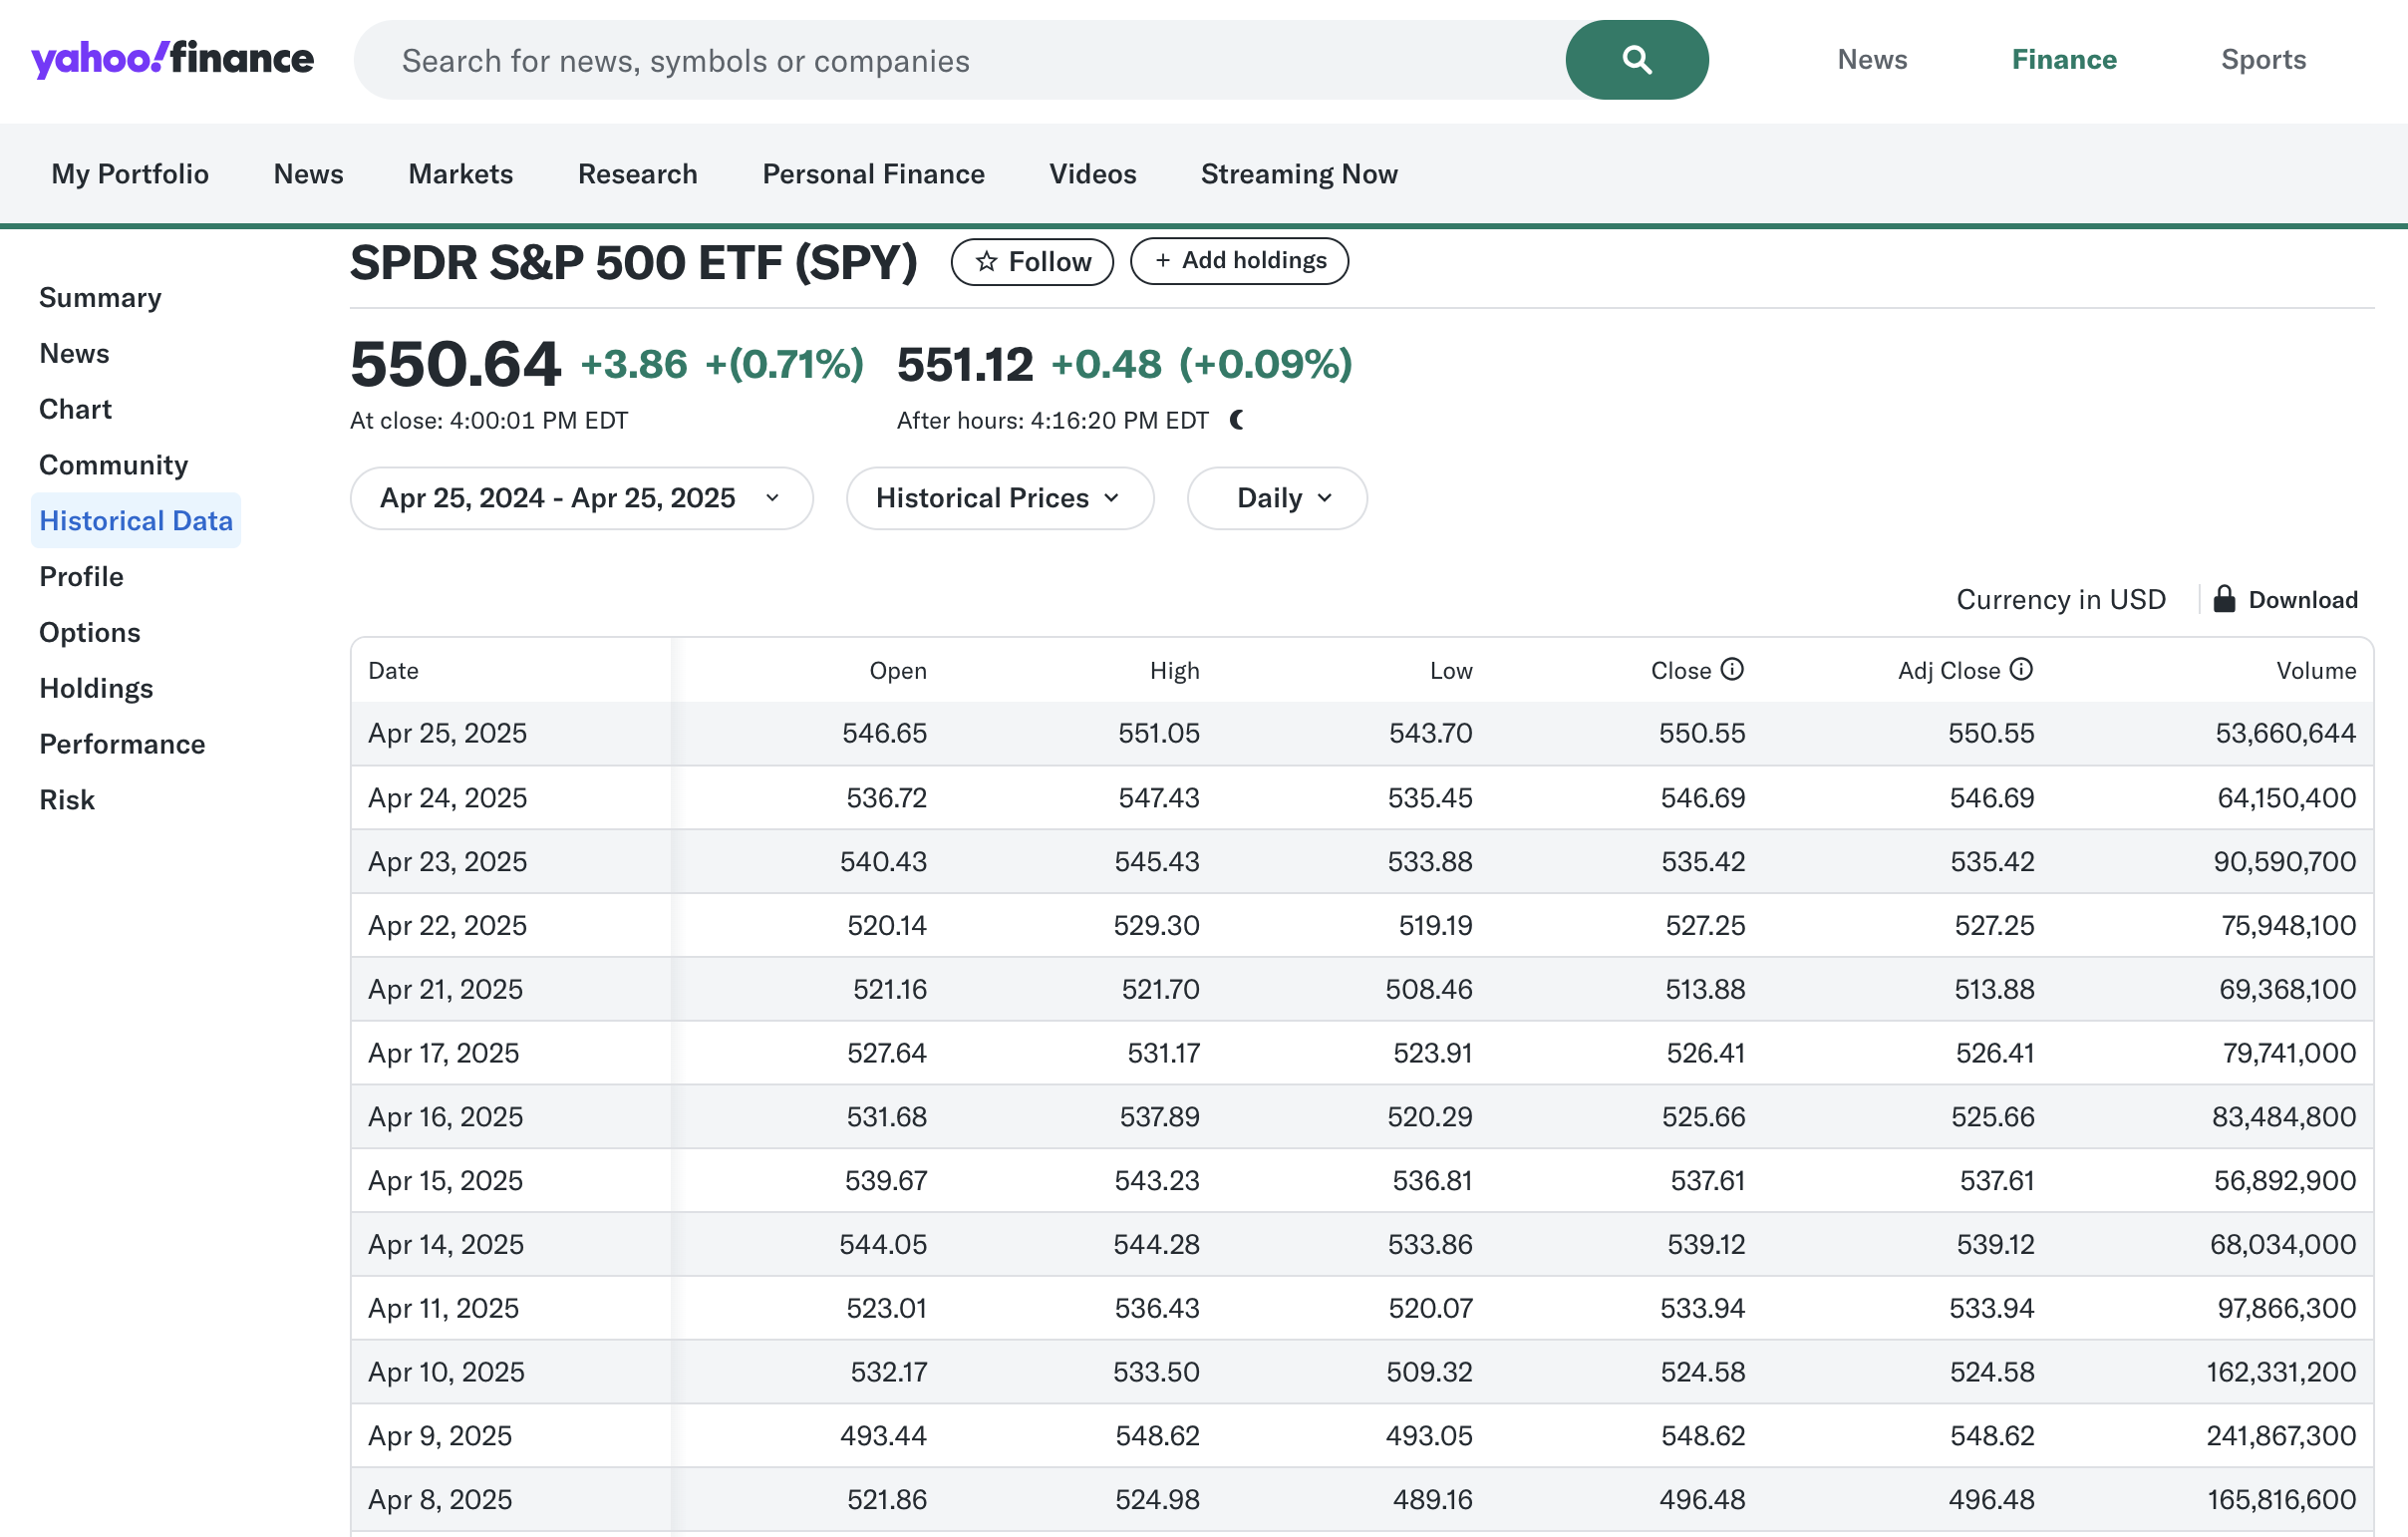Screen dimensions: 2408x1537
Task: Open the Holdings sidebar tab
Action: point(96,688)
